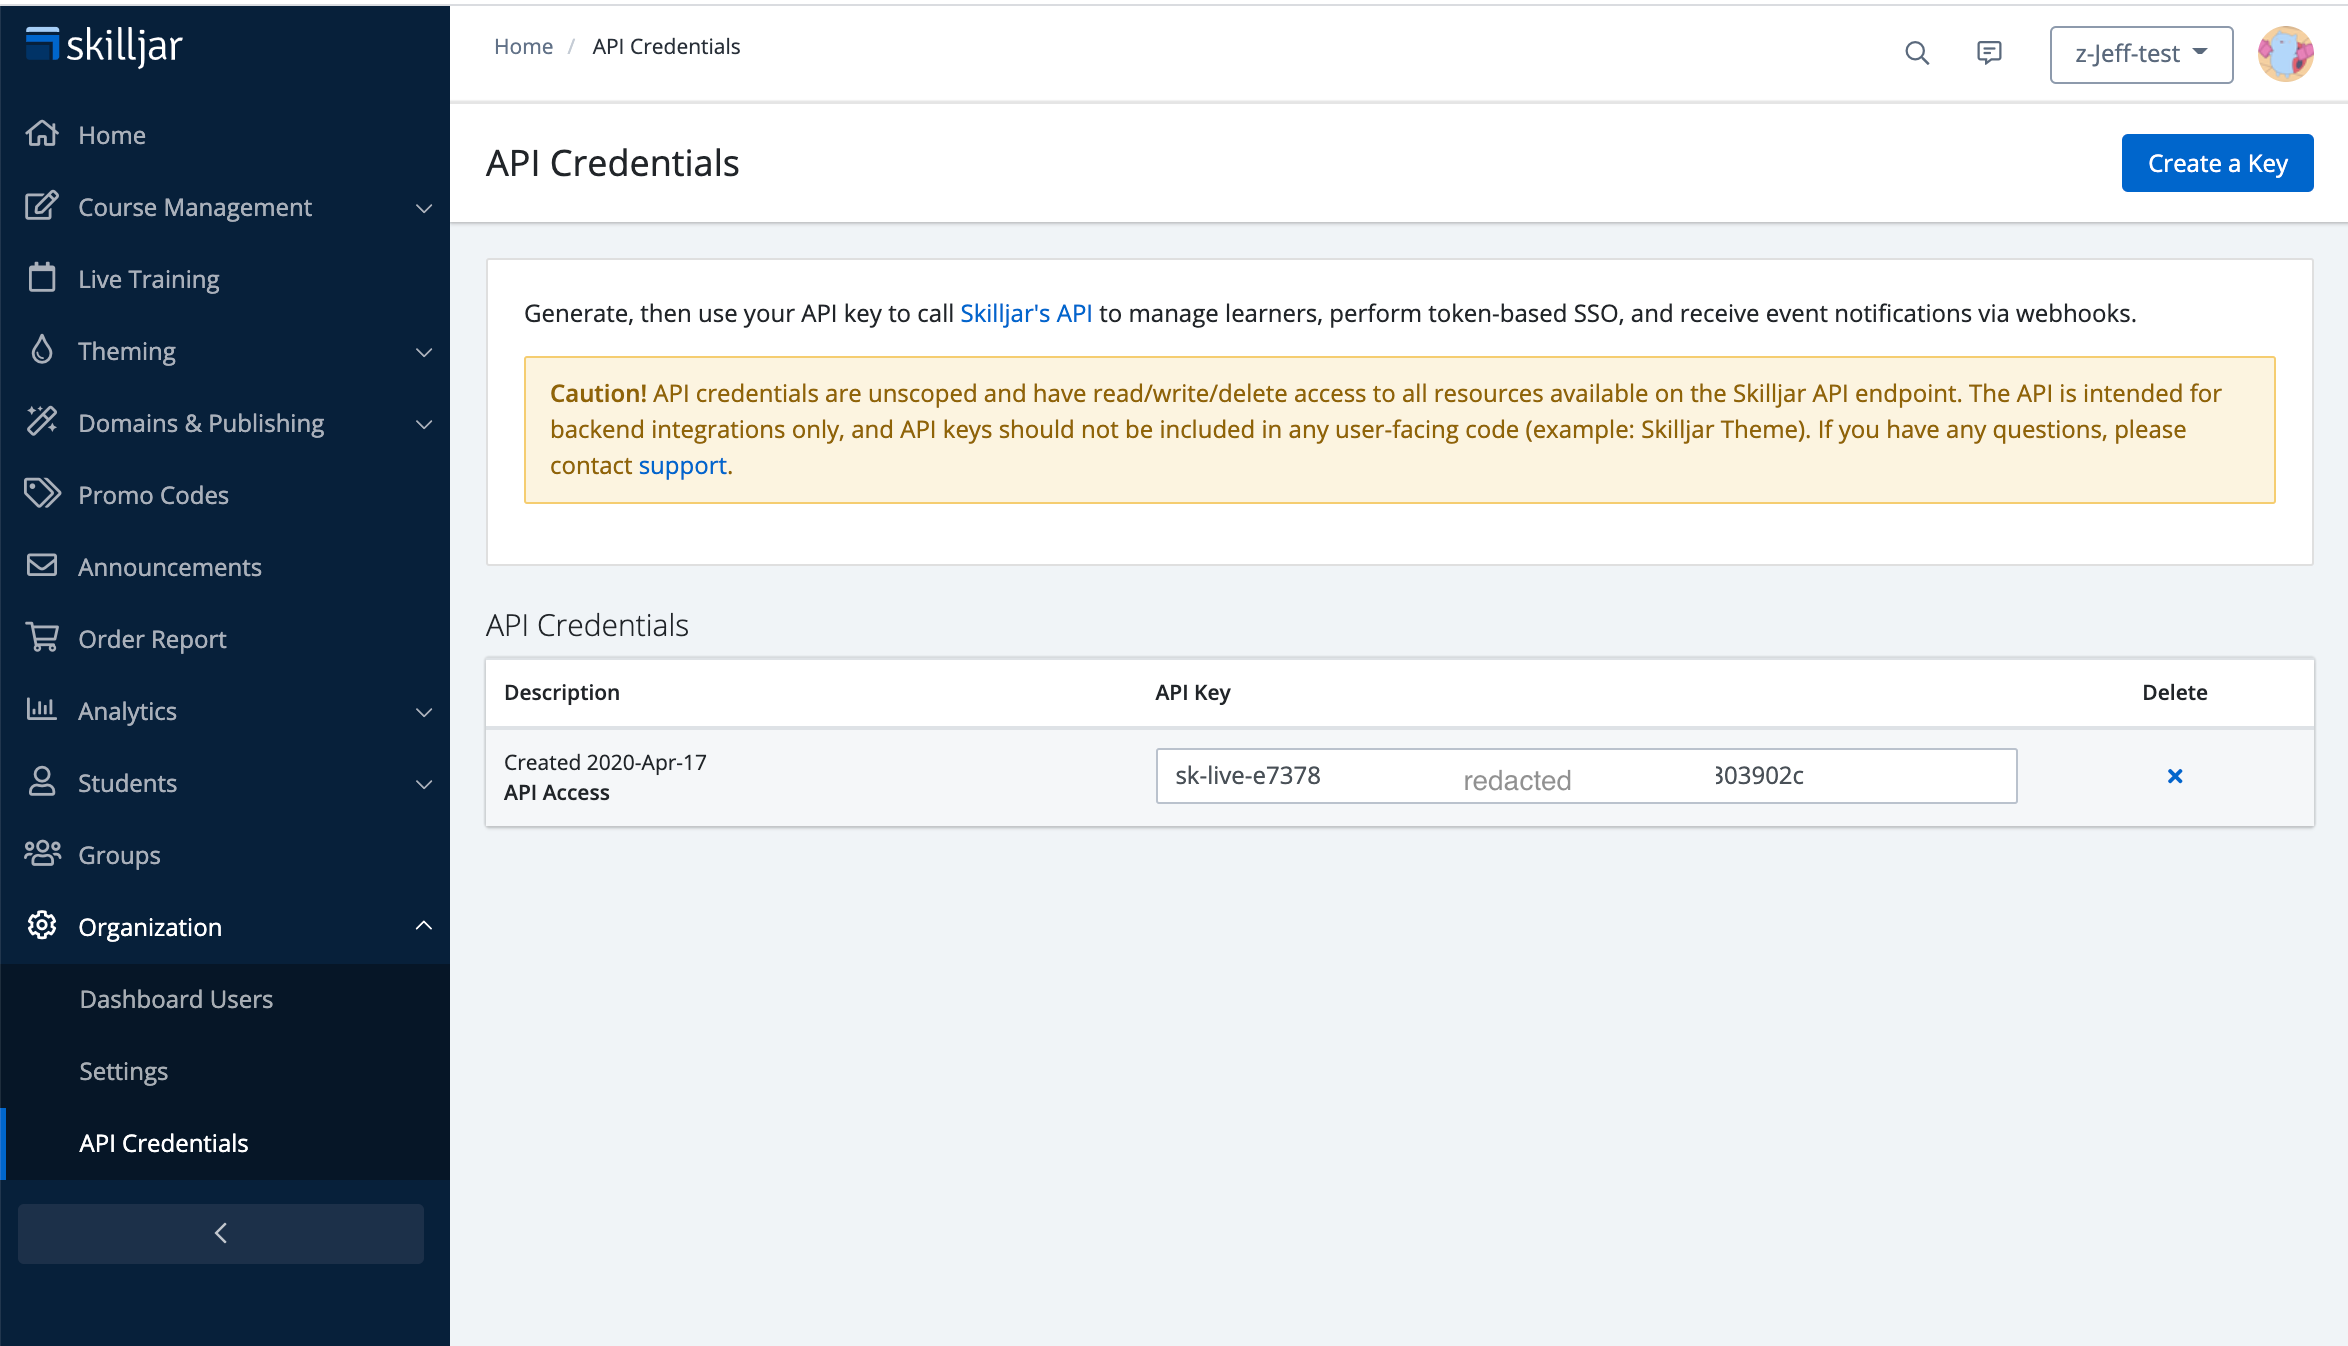The width and height of the screenshot is (2348, 1346).
Task: Select Settings under Organization
Action: point(124,1071)
